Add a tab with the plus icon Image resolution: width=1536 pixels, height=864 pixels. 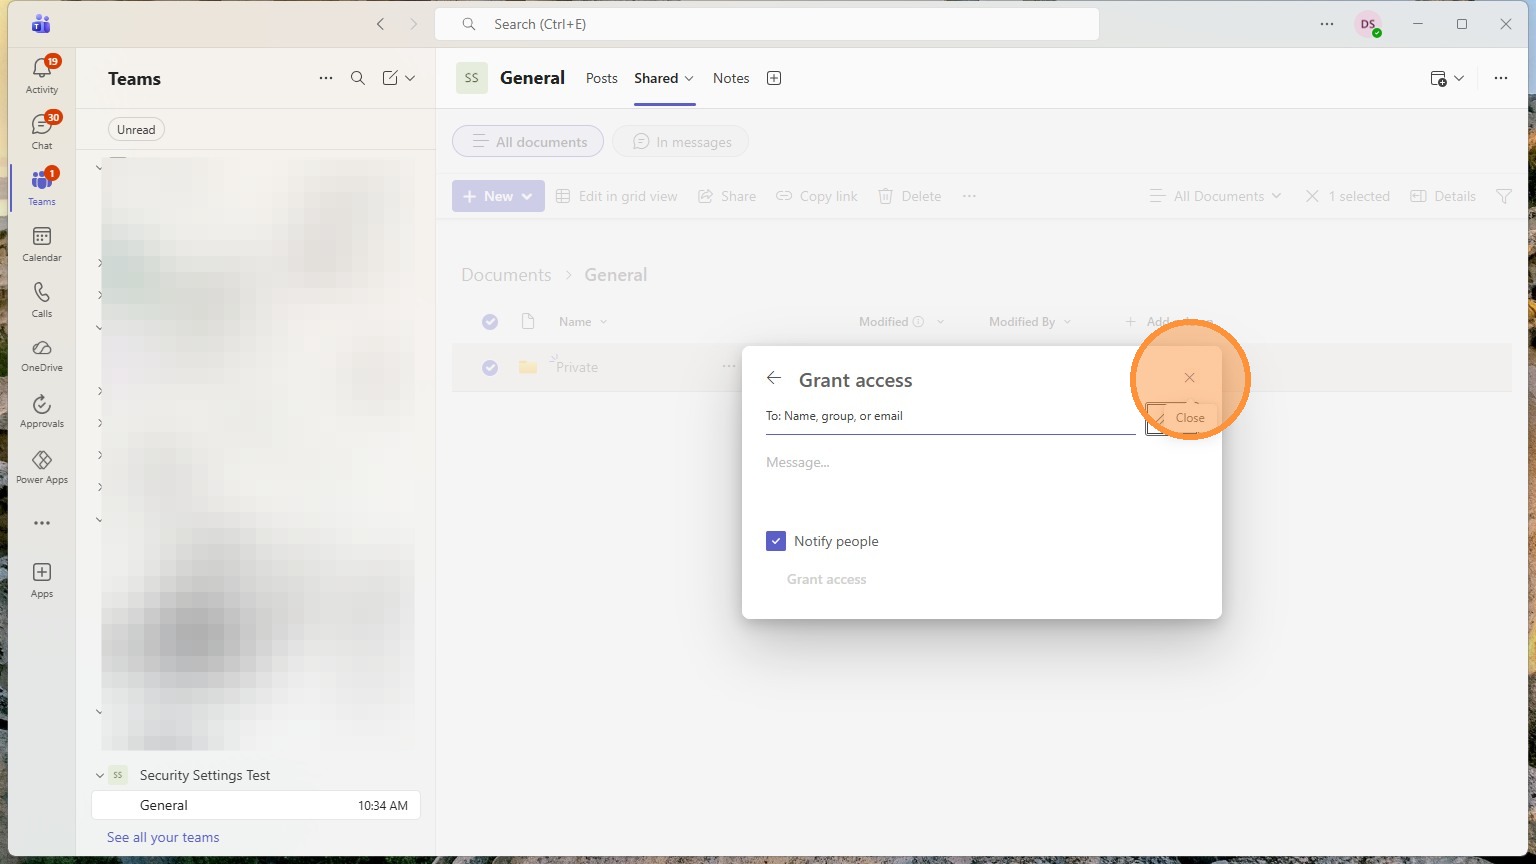(x=774, y=78)
